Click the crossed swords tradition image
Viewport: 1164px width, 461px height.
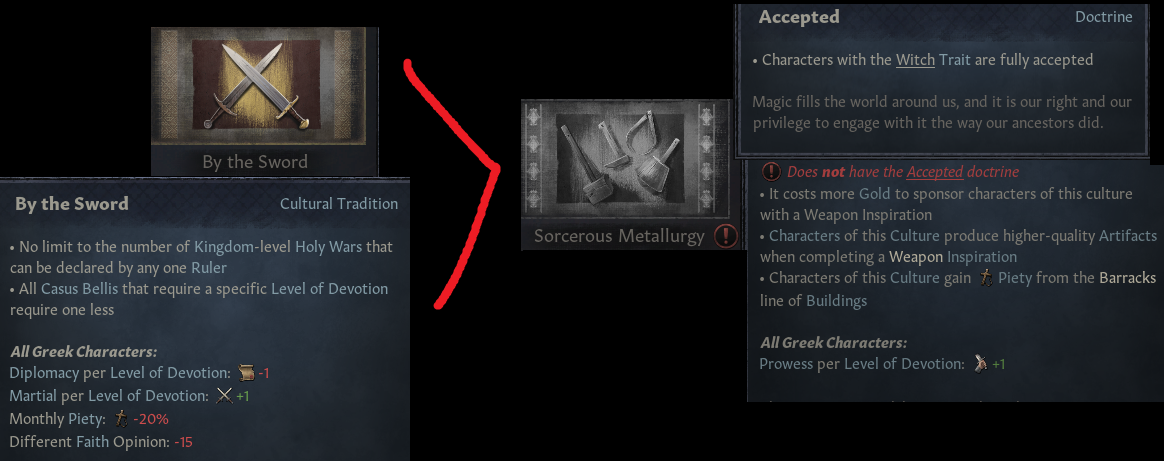pos(256,85)
